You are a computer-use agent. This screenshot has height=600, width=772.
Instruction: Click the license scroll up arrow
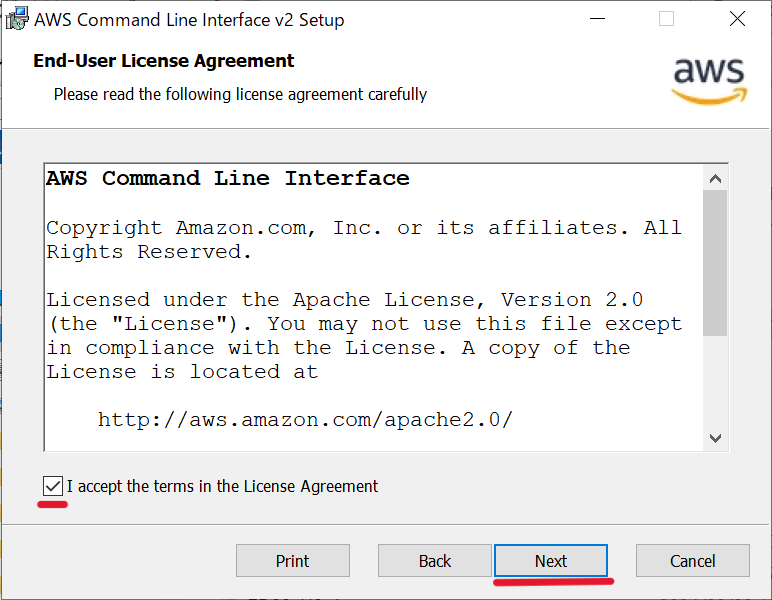tap(715, 179)
